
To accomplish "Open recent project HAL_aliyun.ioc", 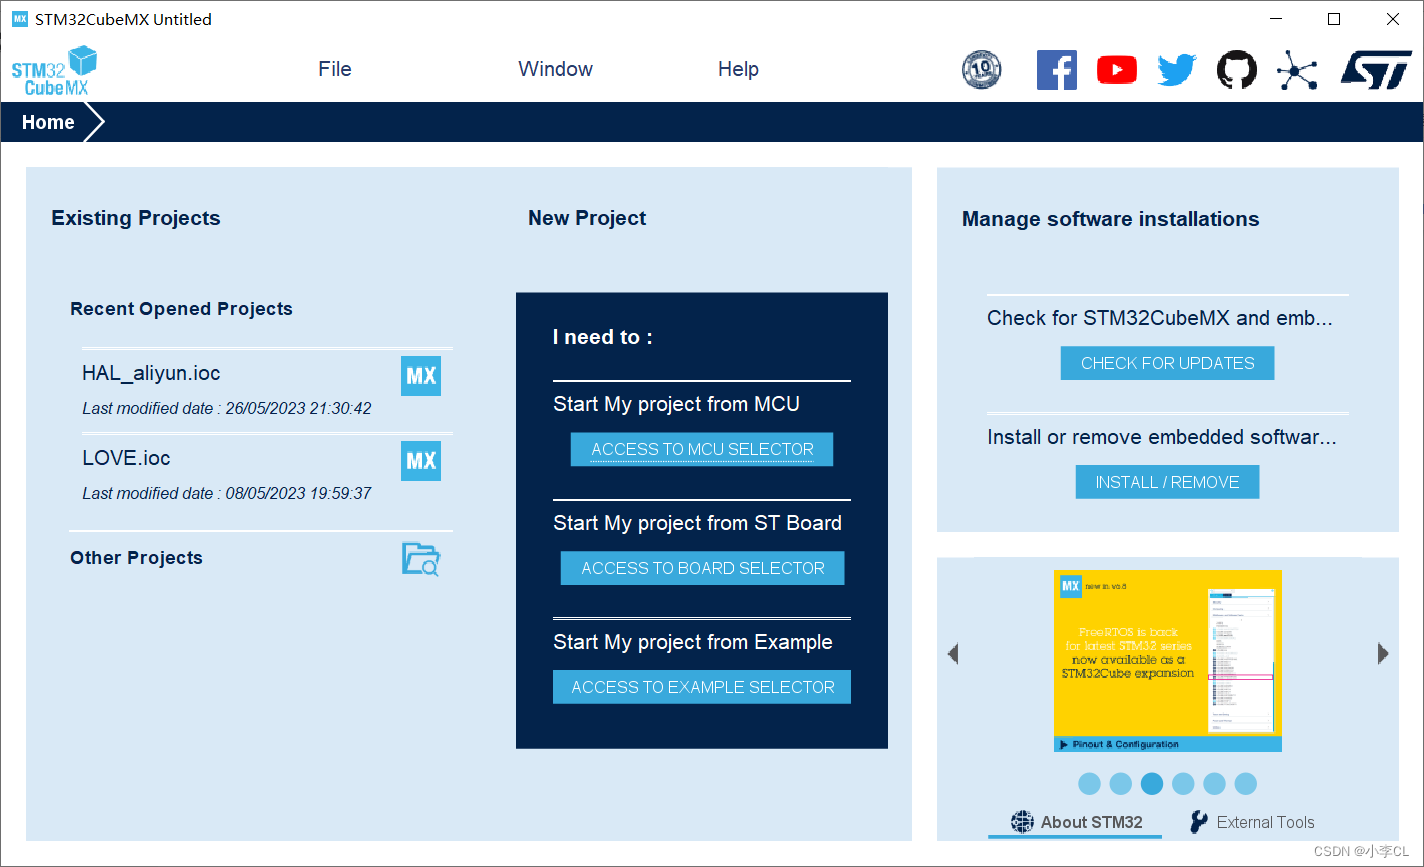I will [151, 374].
